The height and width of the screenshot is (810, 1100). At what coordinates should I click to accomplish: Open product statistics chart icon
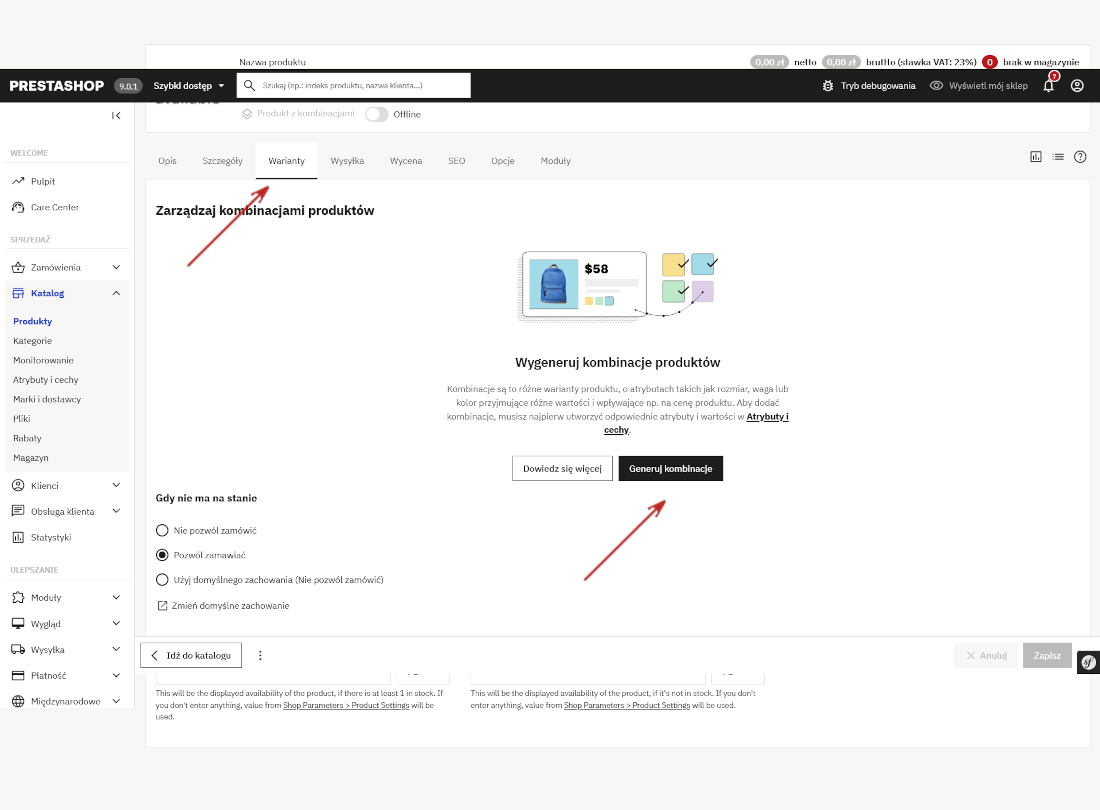tap(1036, 157)
